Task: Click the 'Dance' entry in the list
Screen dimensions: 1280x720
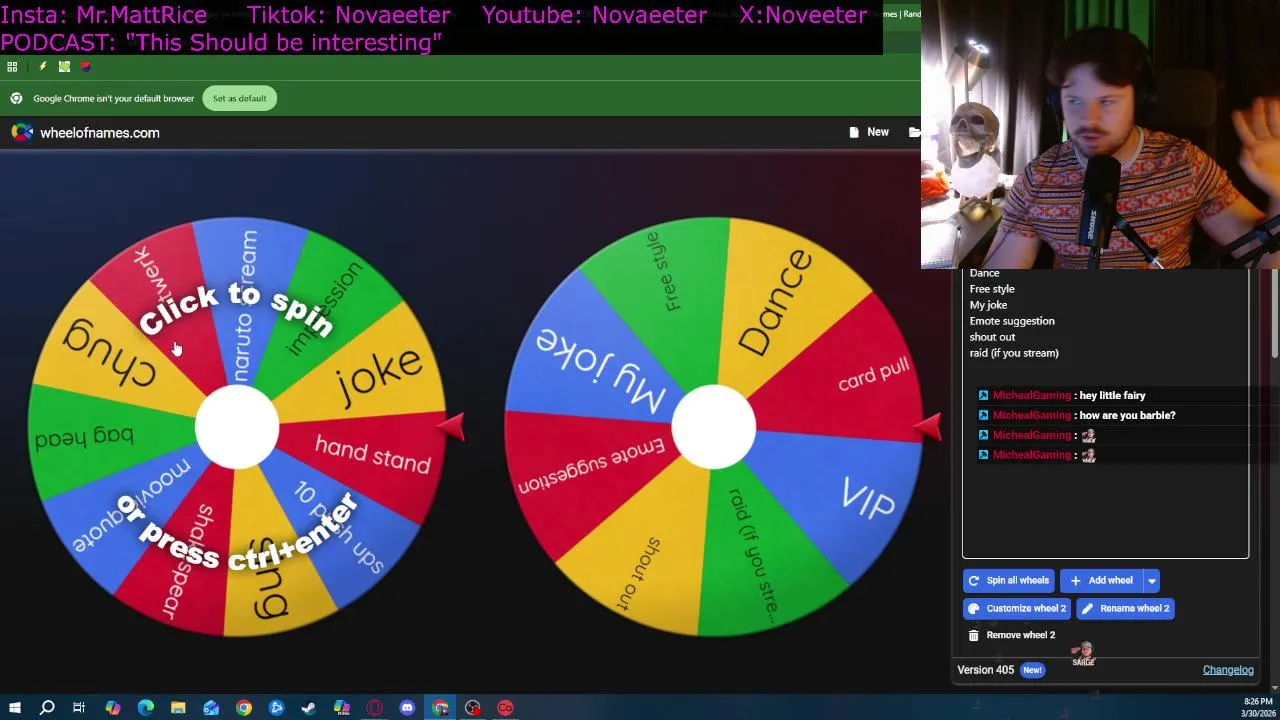Action: pyautogui.click(x=984, y=273)
